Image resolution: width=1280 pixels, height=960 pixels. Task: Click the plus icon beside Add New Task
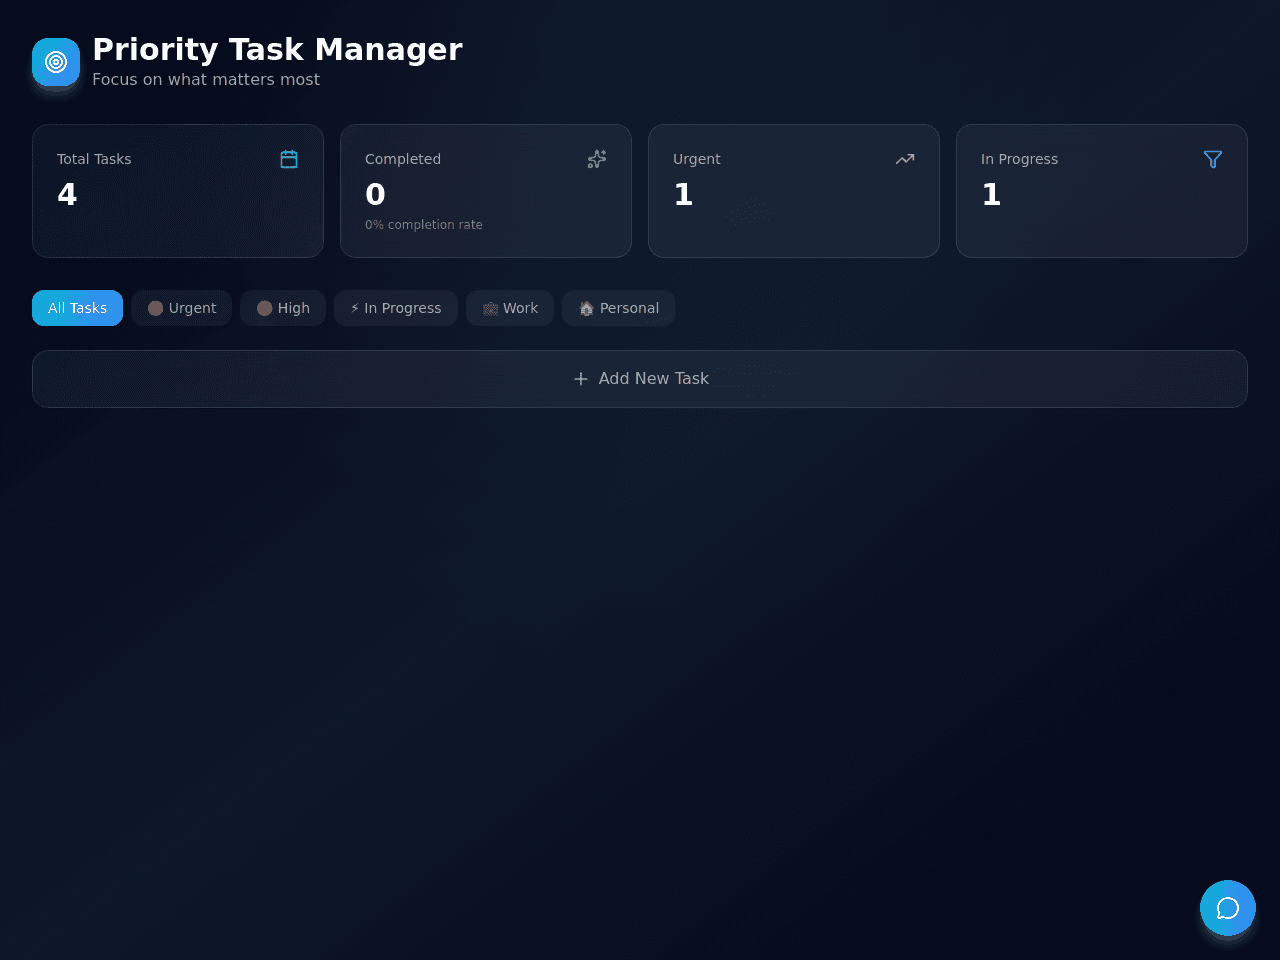(x=581, y=379)
